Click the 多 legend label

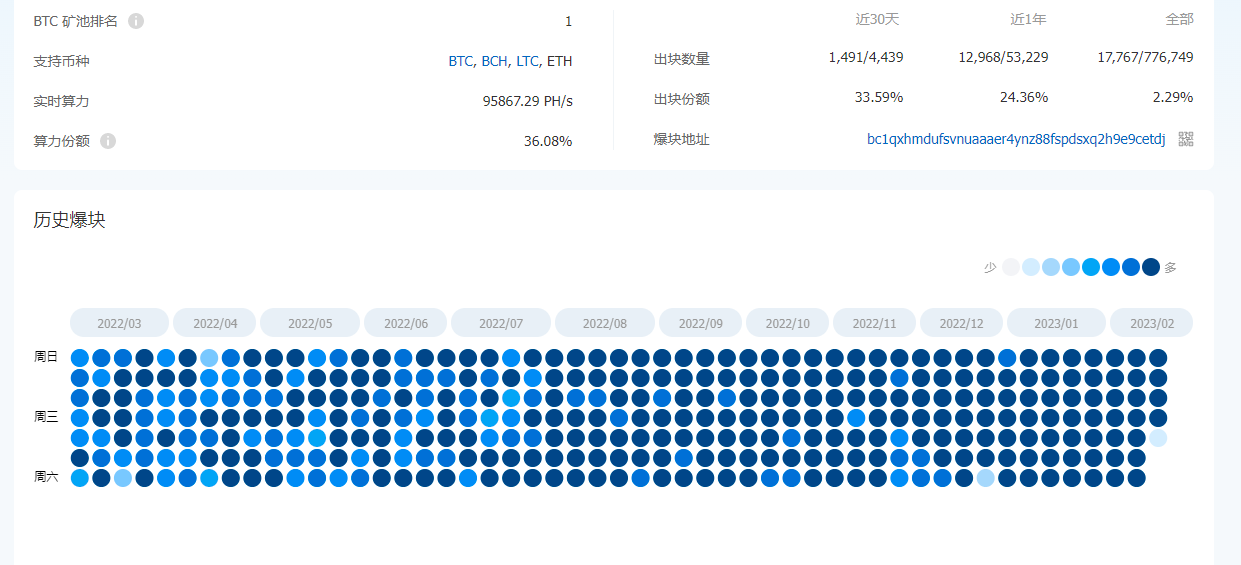coord(1170,267)
